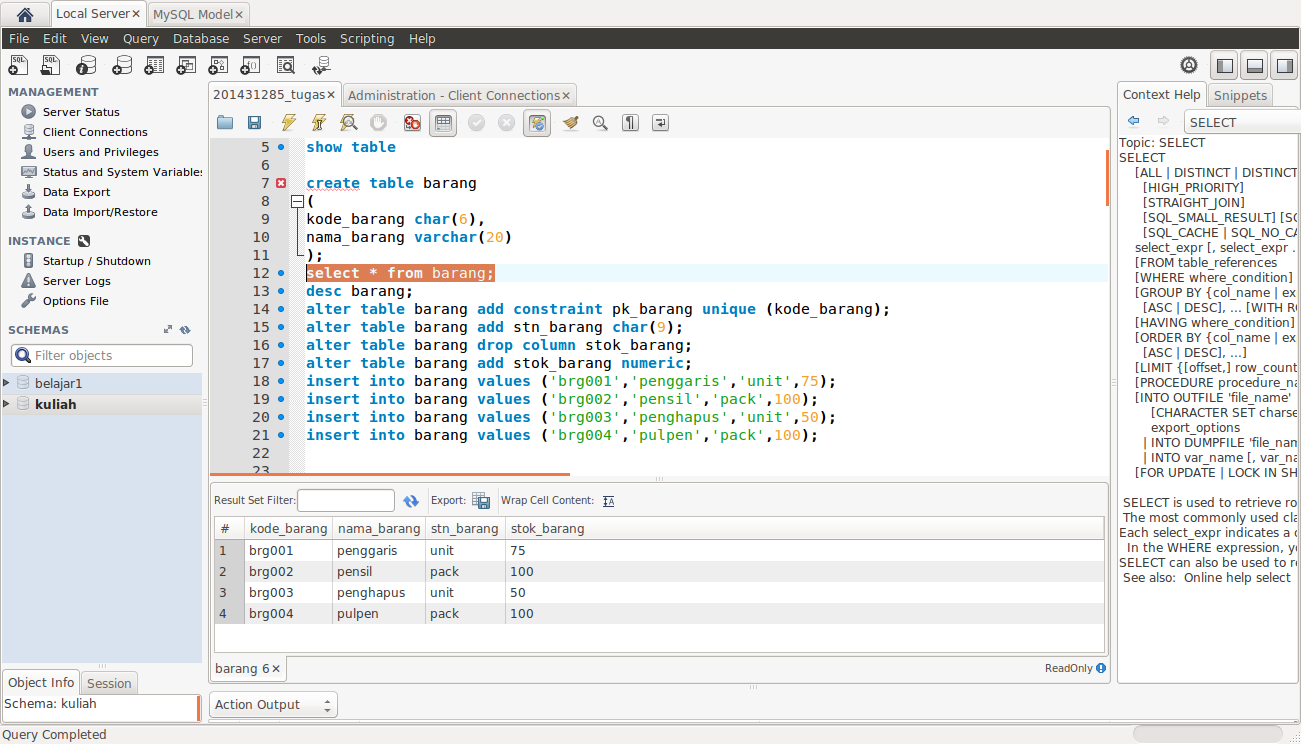Toggle the bottom output panel visibility

click(x=1255, y=66)
